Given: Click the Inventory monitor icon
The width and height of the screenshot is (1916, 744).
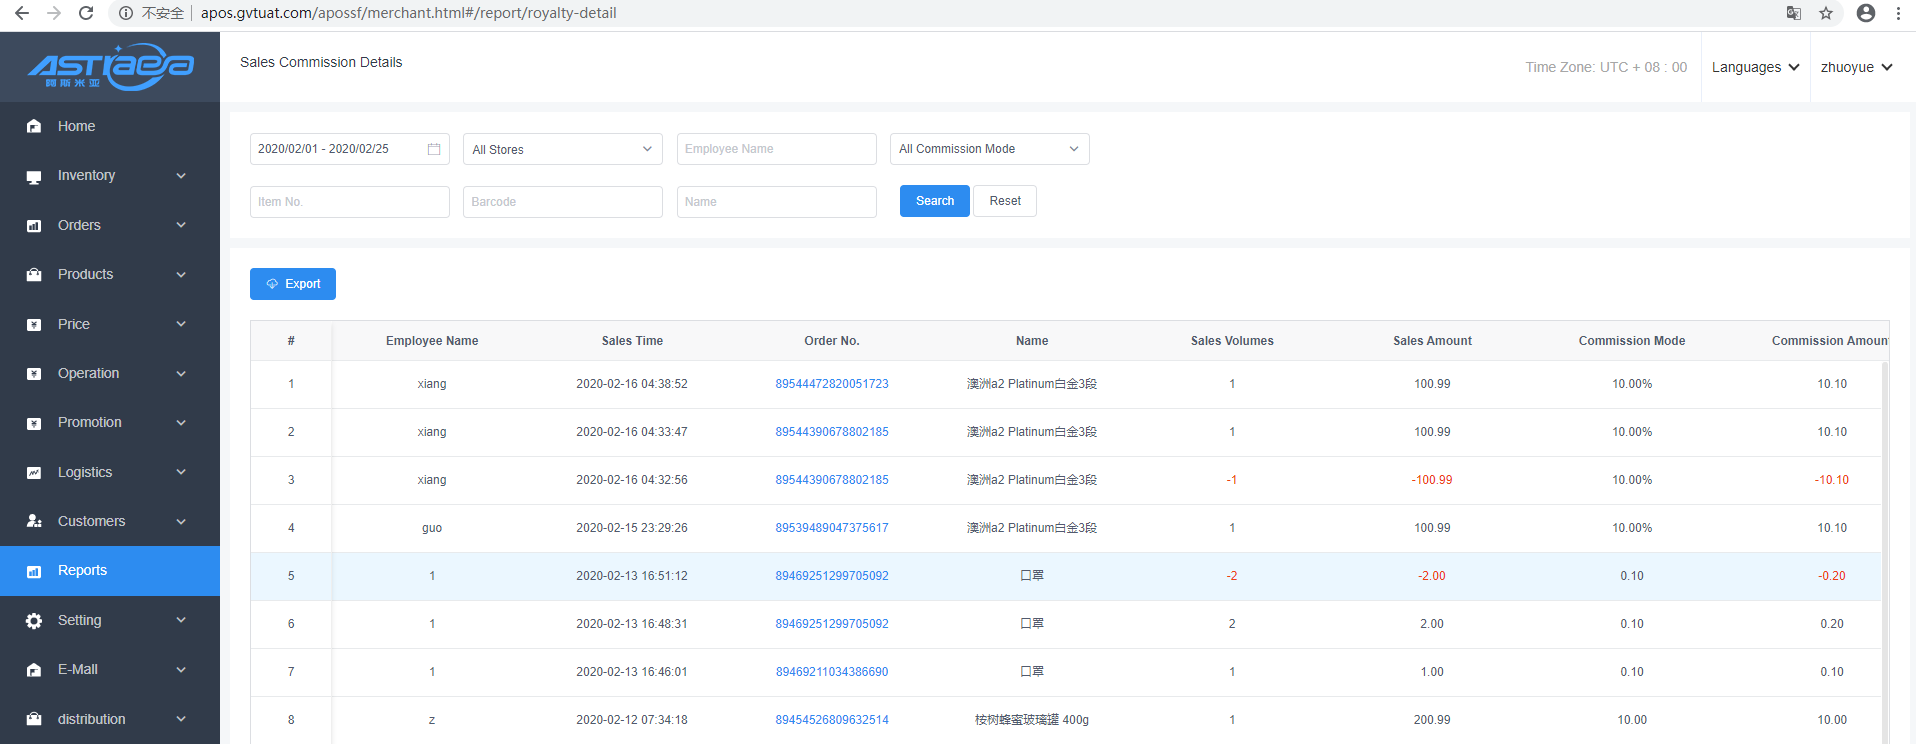Looking at the screenshot, I should [x=34, y=176].
